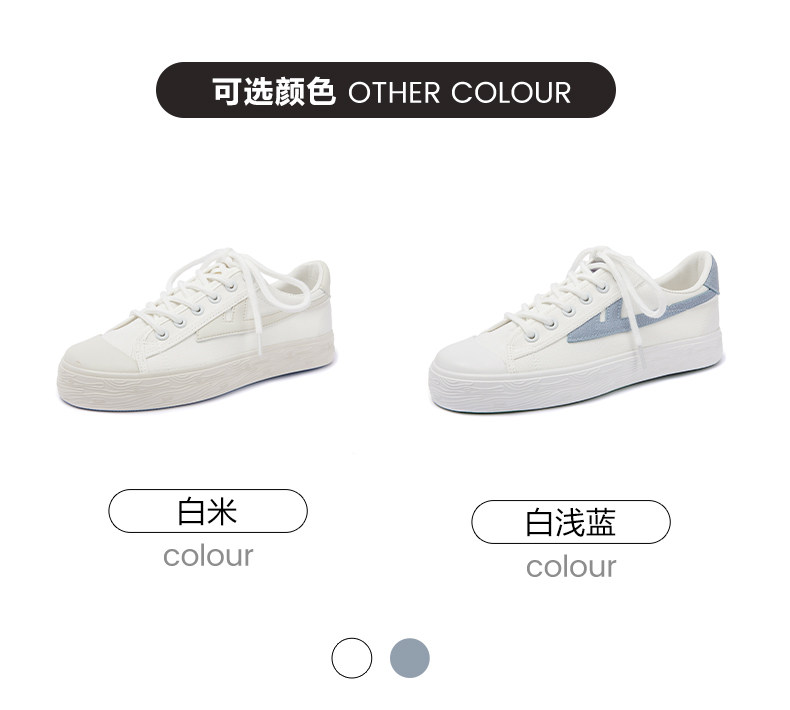Select the white colour swatch circle
The width and height of the screenshot is (790, 710).
pyautogui.click(x=352, y=658)
